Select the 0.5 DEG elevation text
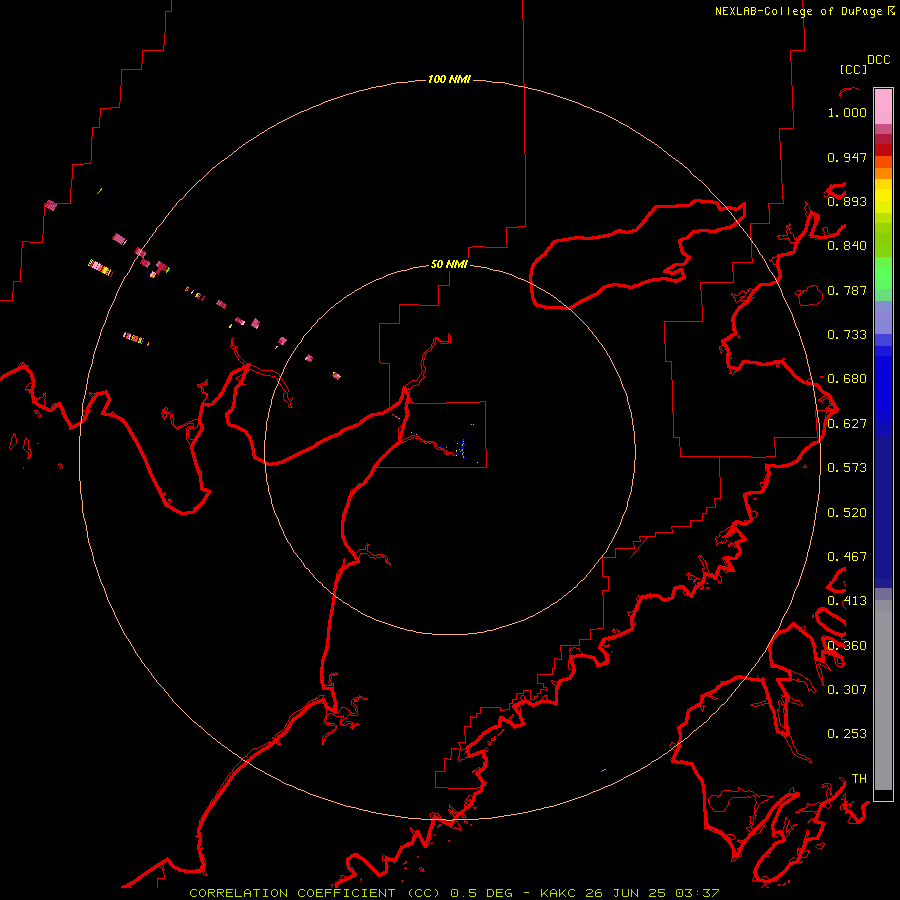Viewport: 900px width, 900px height. [481, 893]
